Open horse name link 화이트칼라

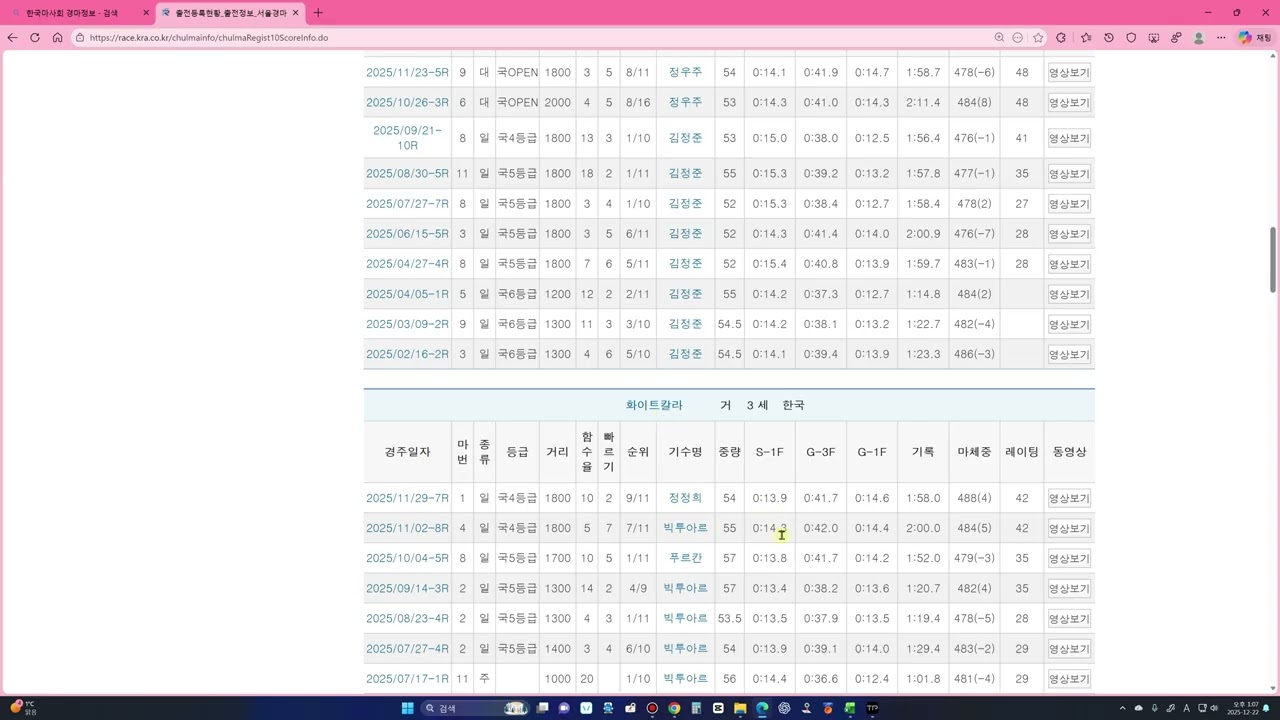point(654,405)
